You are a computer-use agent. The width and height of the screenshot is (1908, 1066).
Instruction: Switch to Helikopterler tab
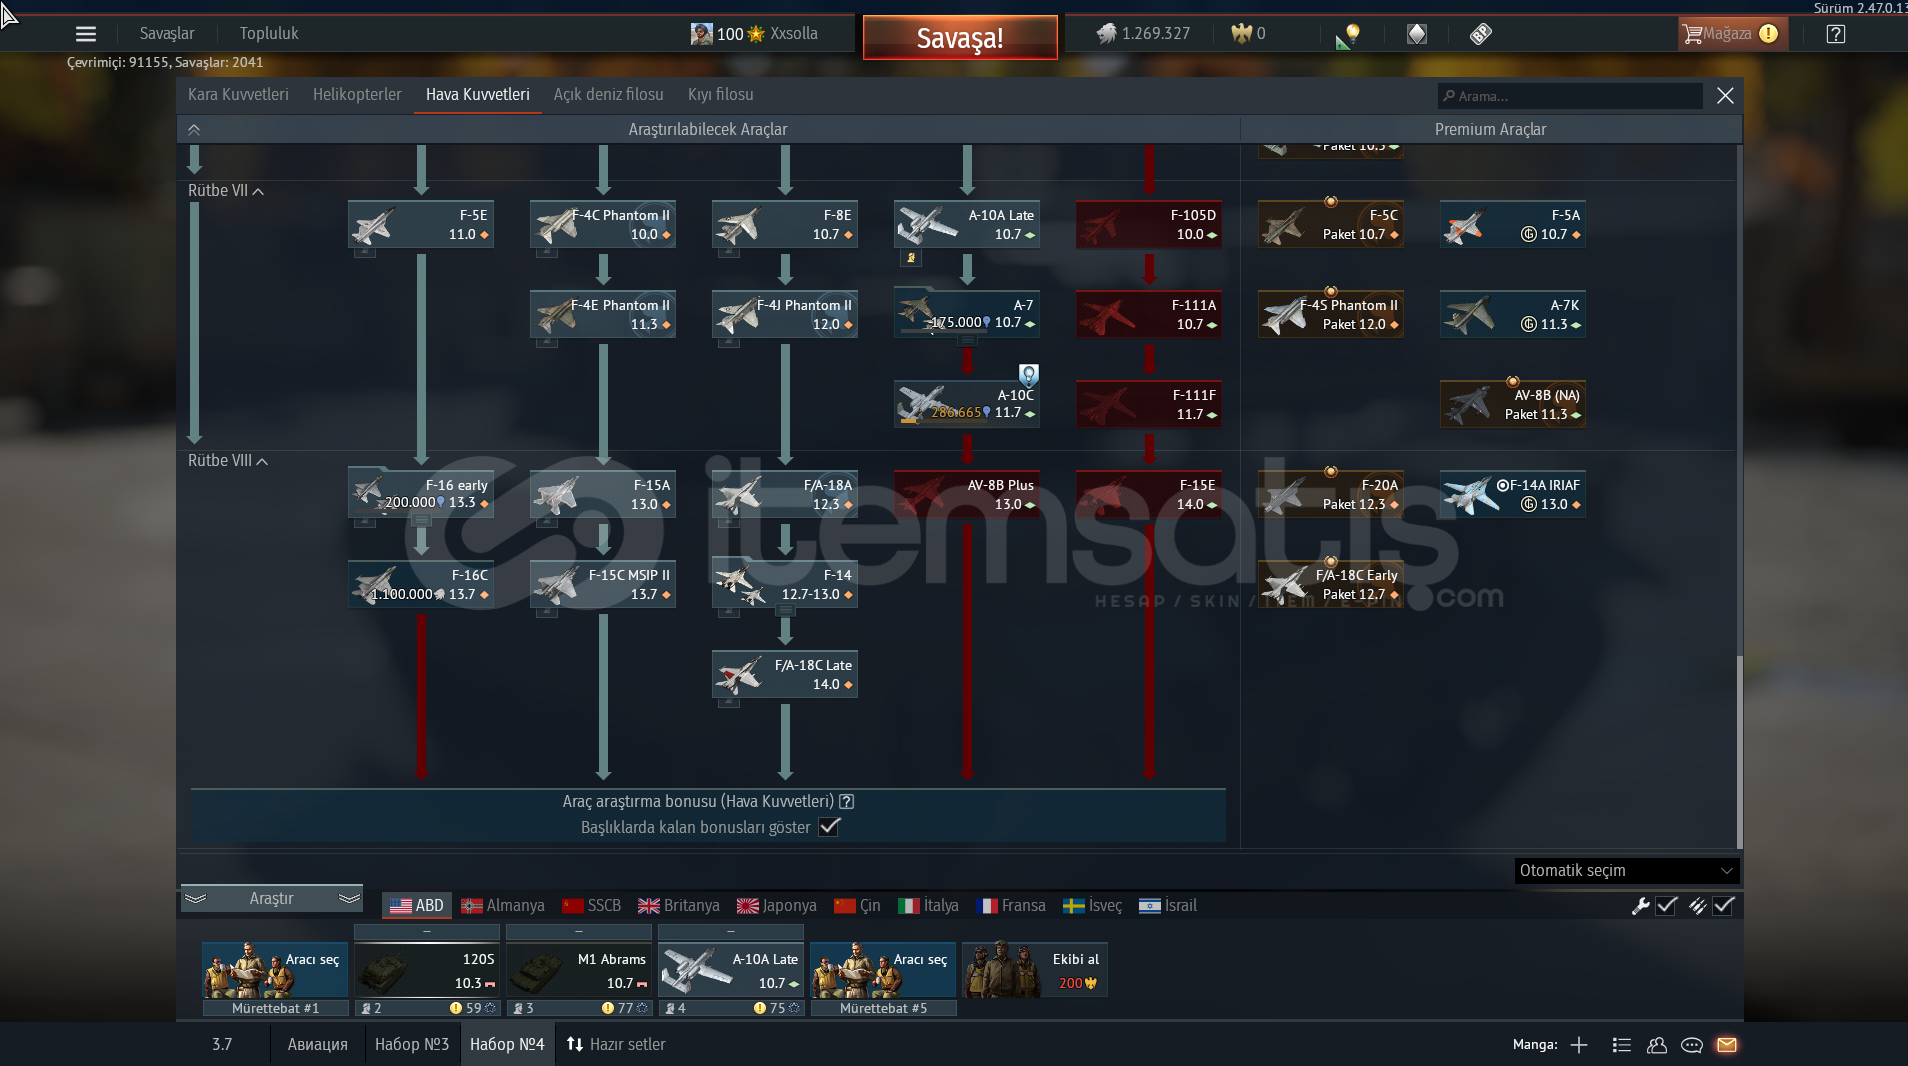[357, 95]
